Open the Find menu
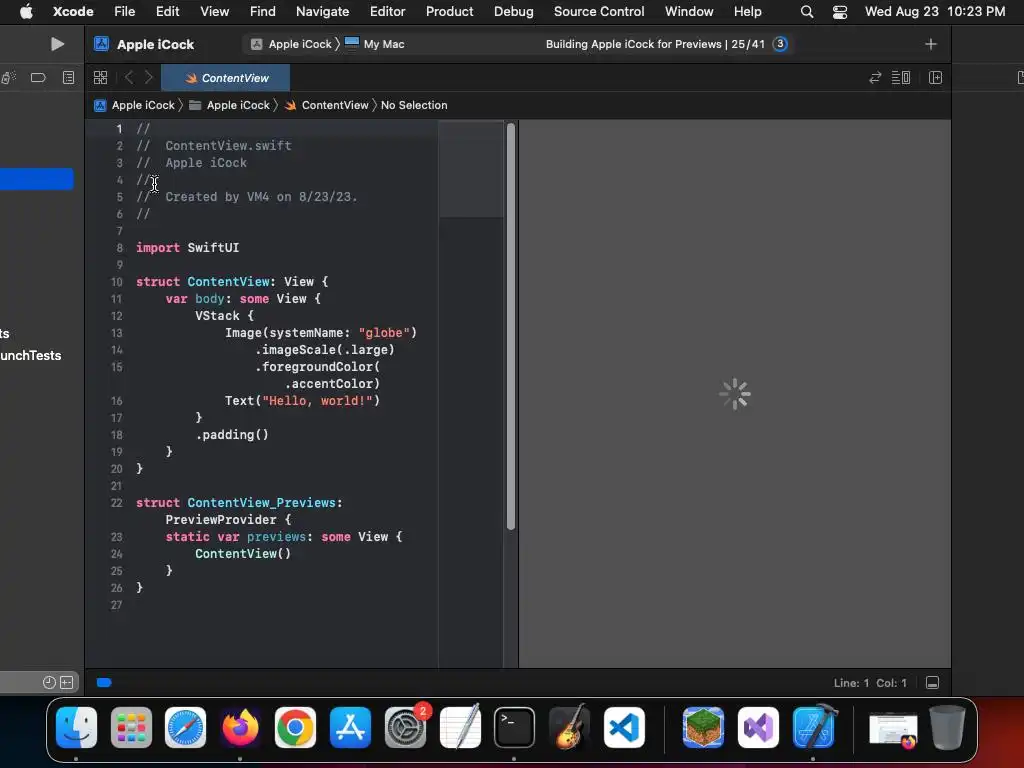This screenshot has height=768, width=1024. [x=263, y=11]
